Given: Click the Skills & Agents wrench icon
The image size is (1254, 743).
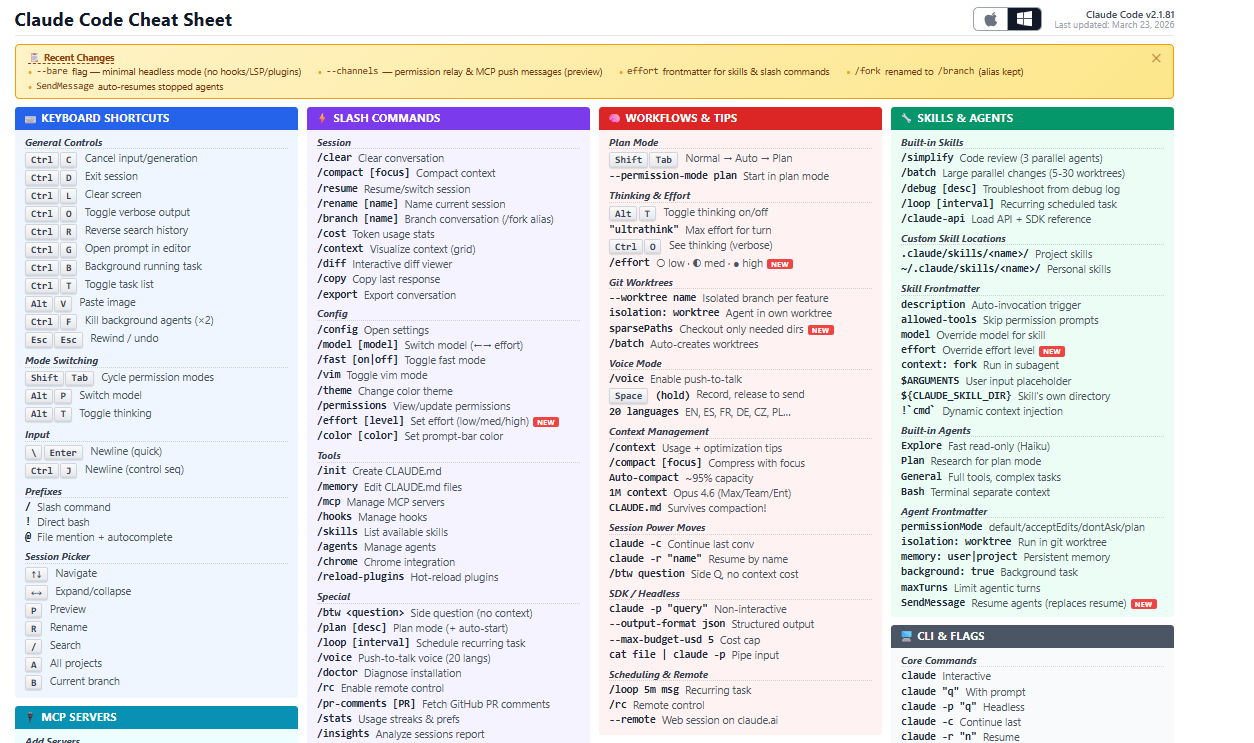Looking at the screenshot, I should (x=906, y=118).
